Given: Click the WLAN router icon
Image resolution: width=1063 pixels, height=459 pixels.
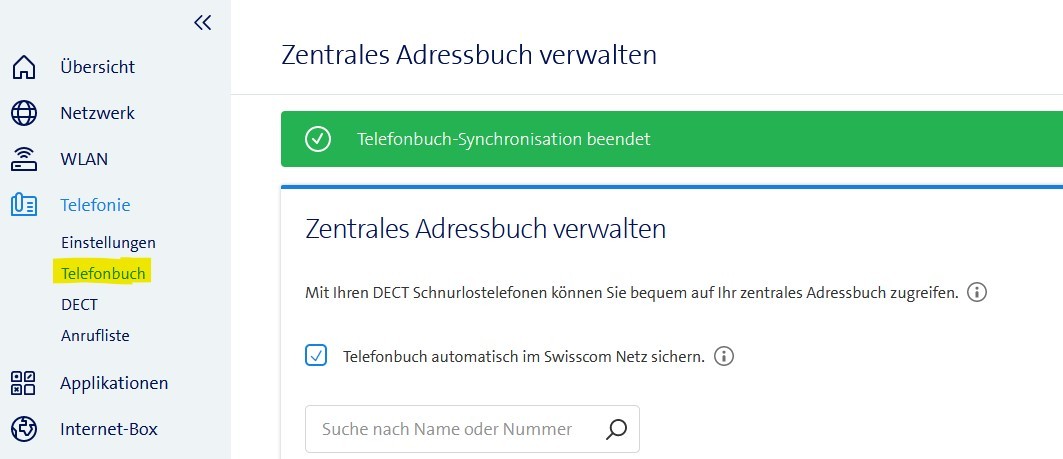Looking at the screenshot, I should 24,159.
